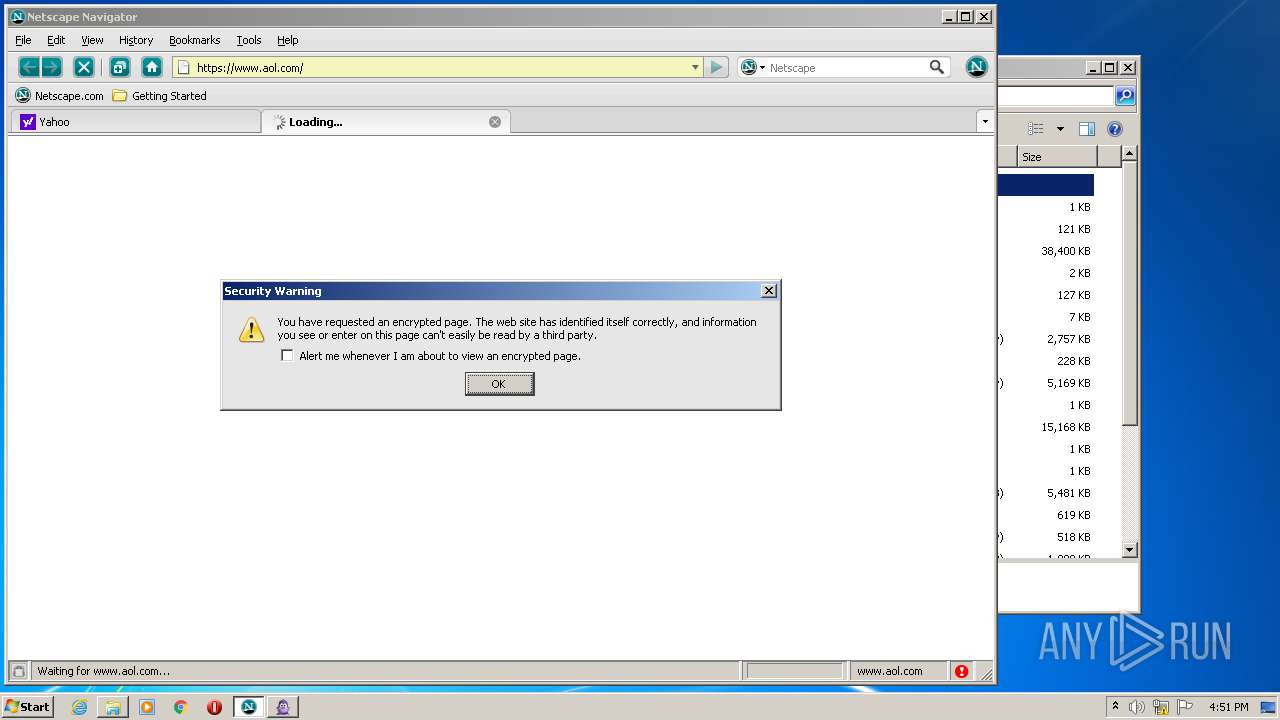Viewport: 1280px width, 720px height.
Task: Open the File menu
Action: click(23, 40)
